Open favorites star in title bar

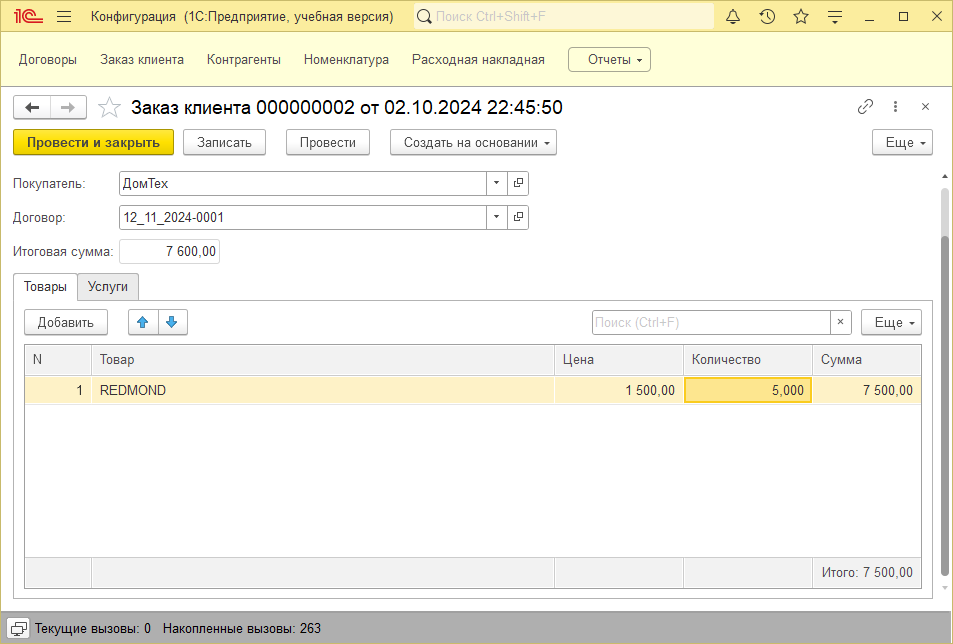point(801,16)
